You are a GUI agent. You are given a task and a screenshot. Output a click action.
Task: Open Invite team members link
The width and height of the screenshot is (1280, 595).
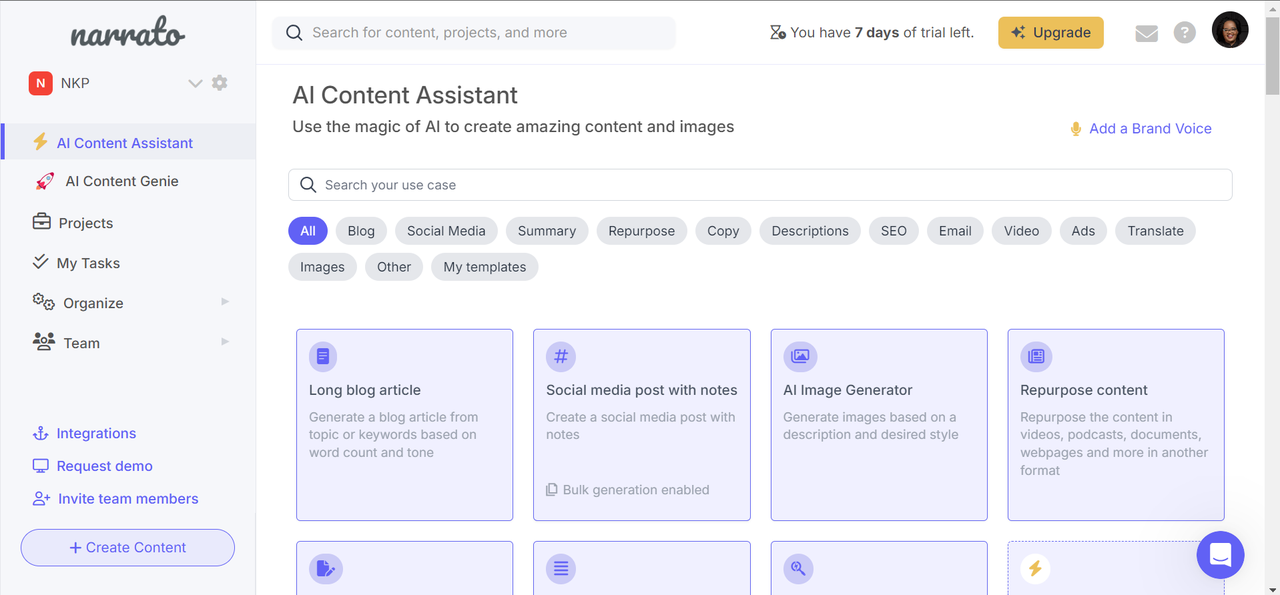point(128,498)
